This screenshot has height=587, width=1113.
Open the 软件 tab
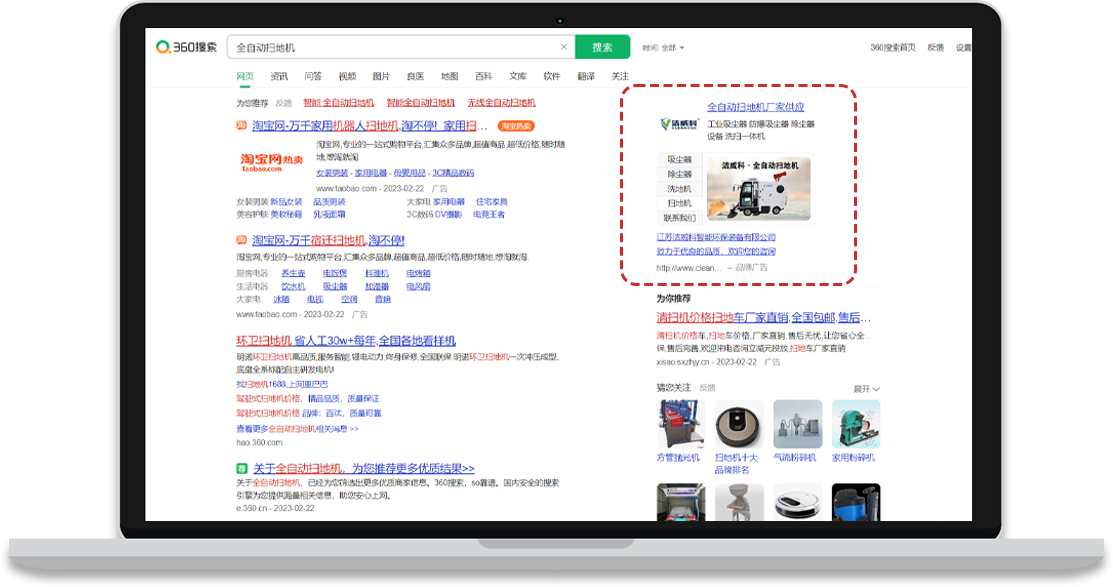click(552, 76)
